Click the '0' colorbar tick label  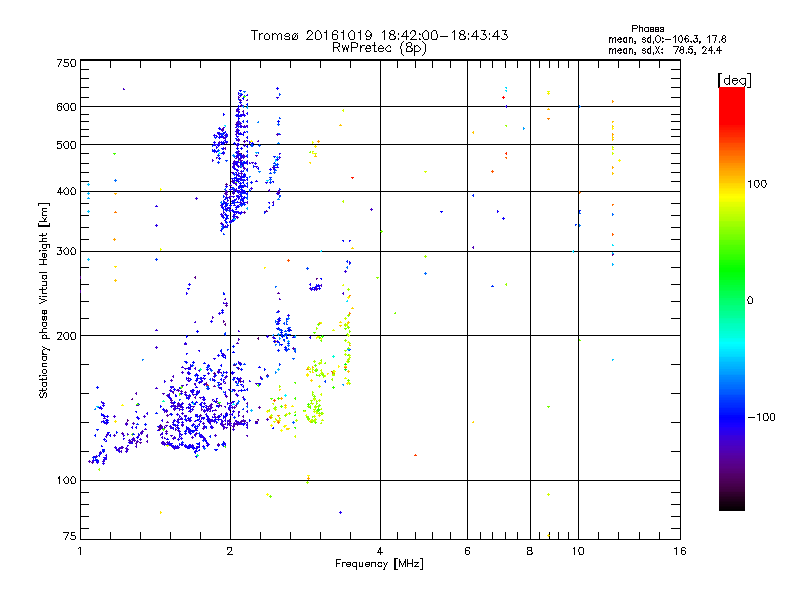pyautogui.click(x=749, y=301)
